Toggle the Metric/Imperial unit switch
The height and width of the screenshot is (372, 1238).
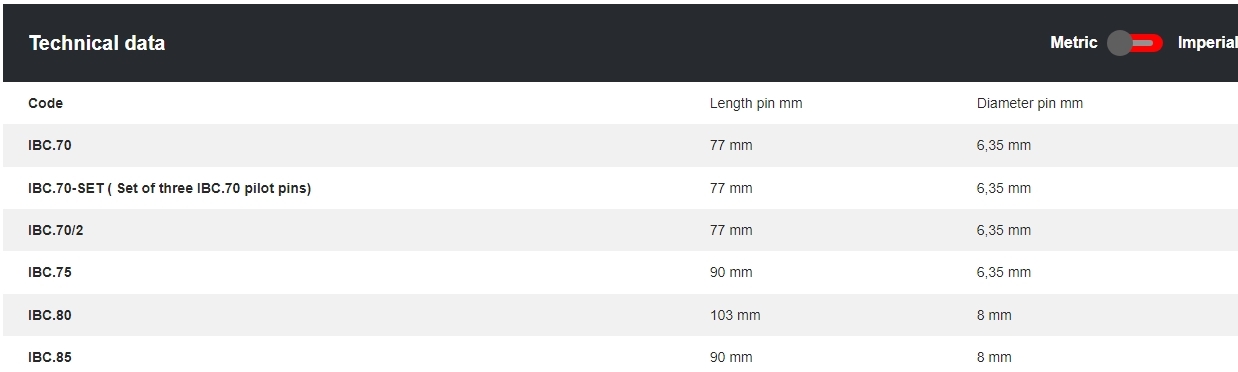click(1136, 43)
